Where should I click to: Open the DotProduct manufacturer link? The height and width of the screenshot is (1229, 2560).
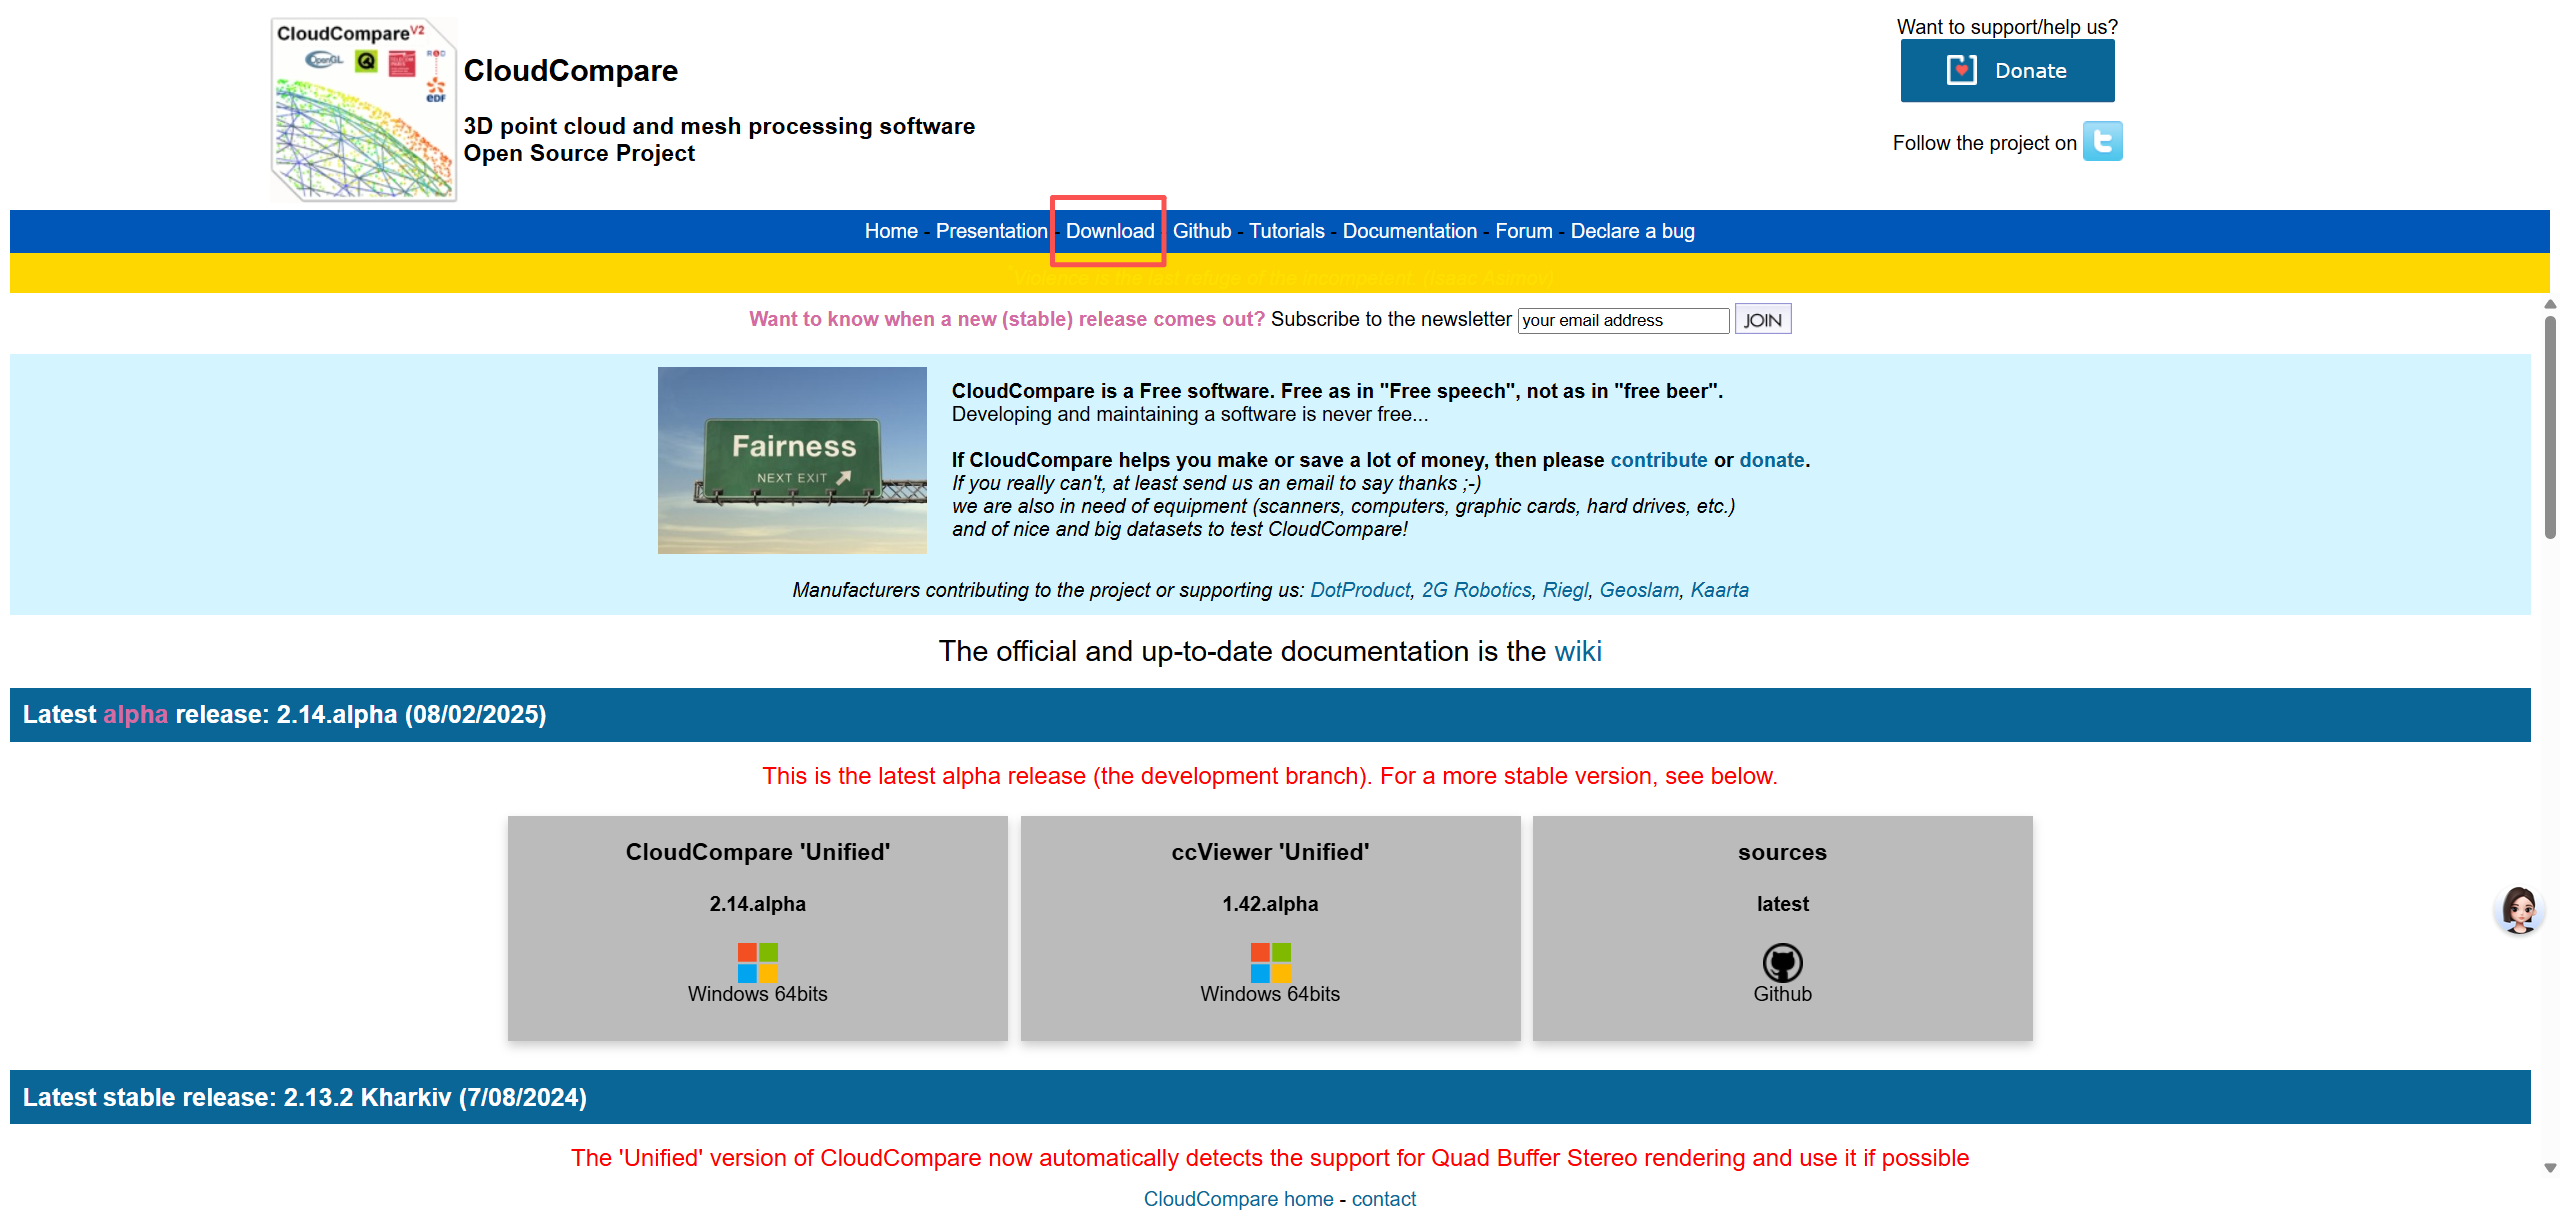[1359, 590]
